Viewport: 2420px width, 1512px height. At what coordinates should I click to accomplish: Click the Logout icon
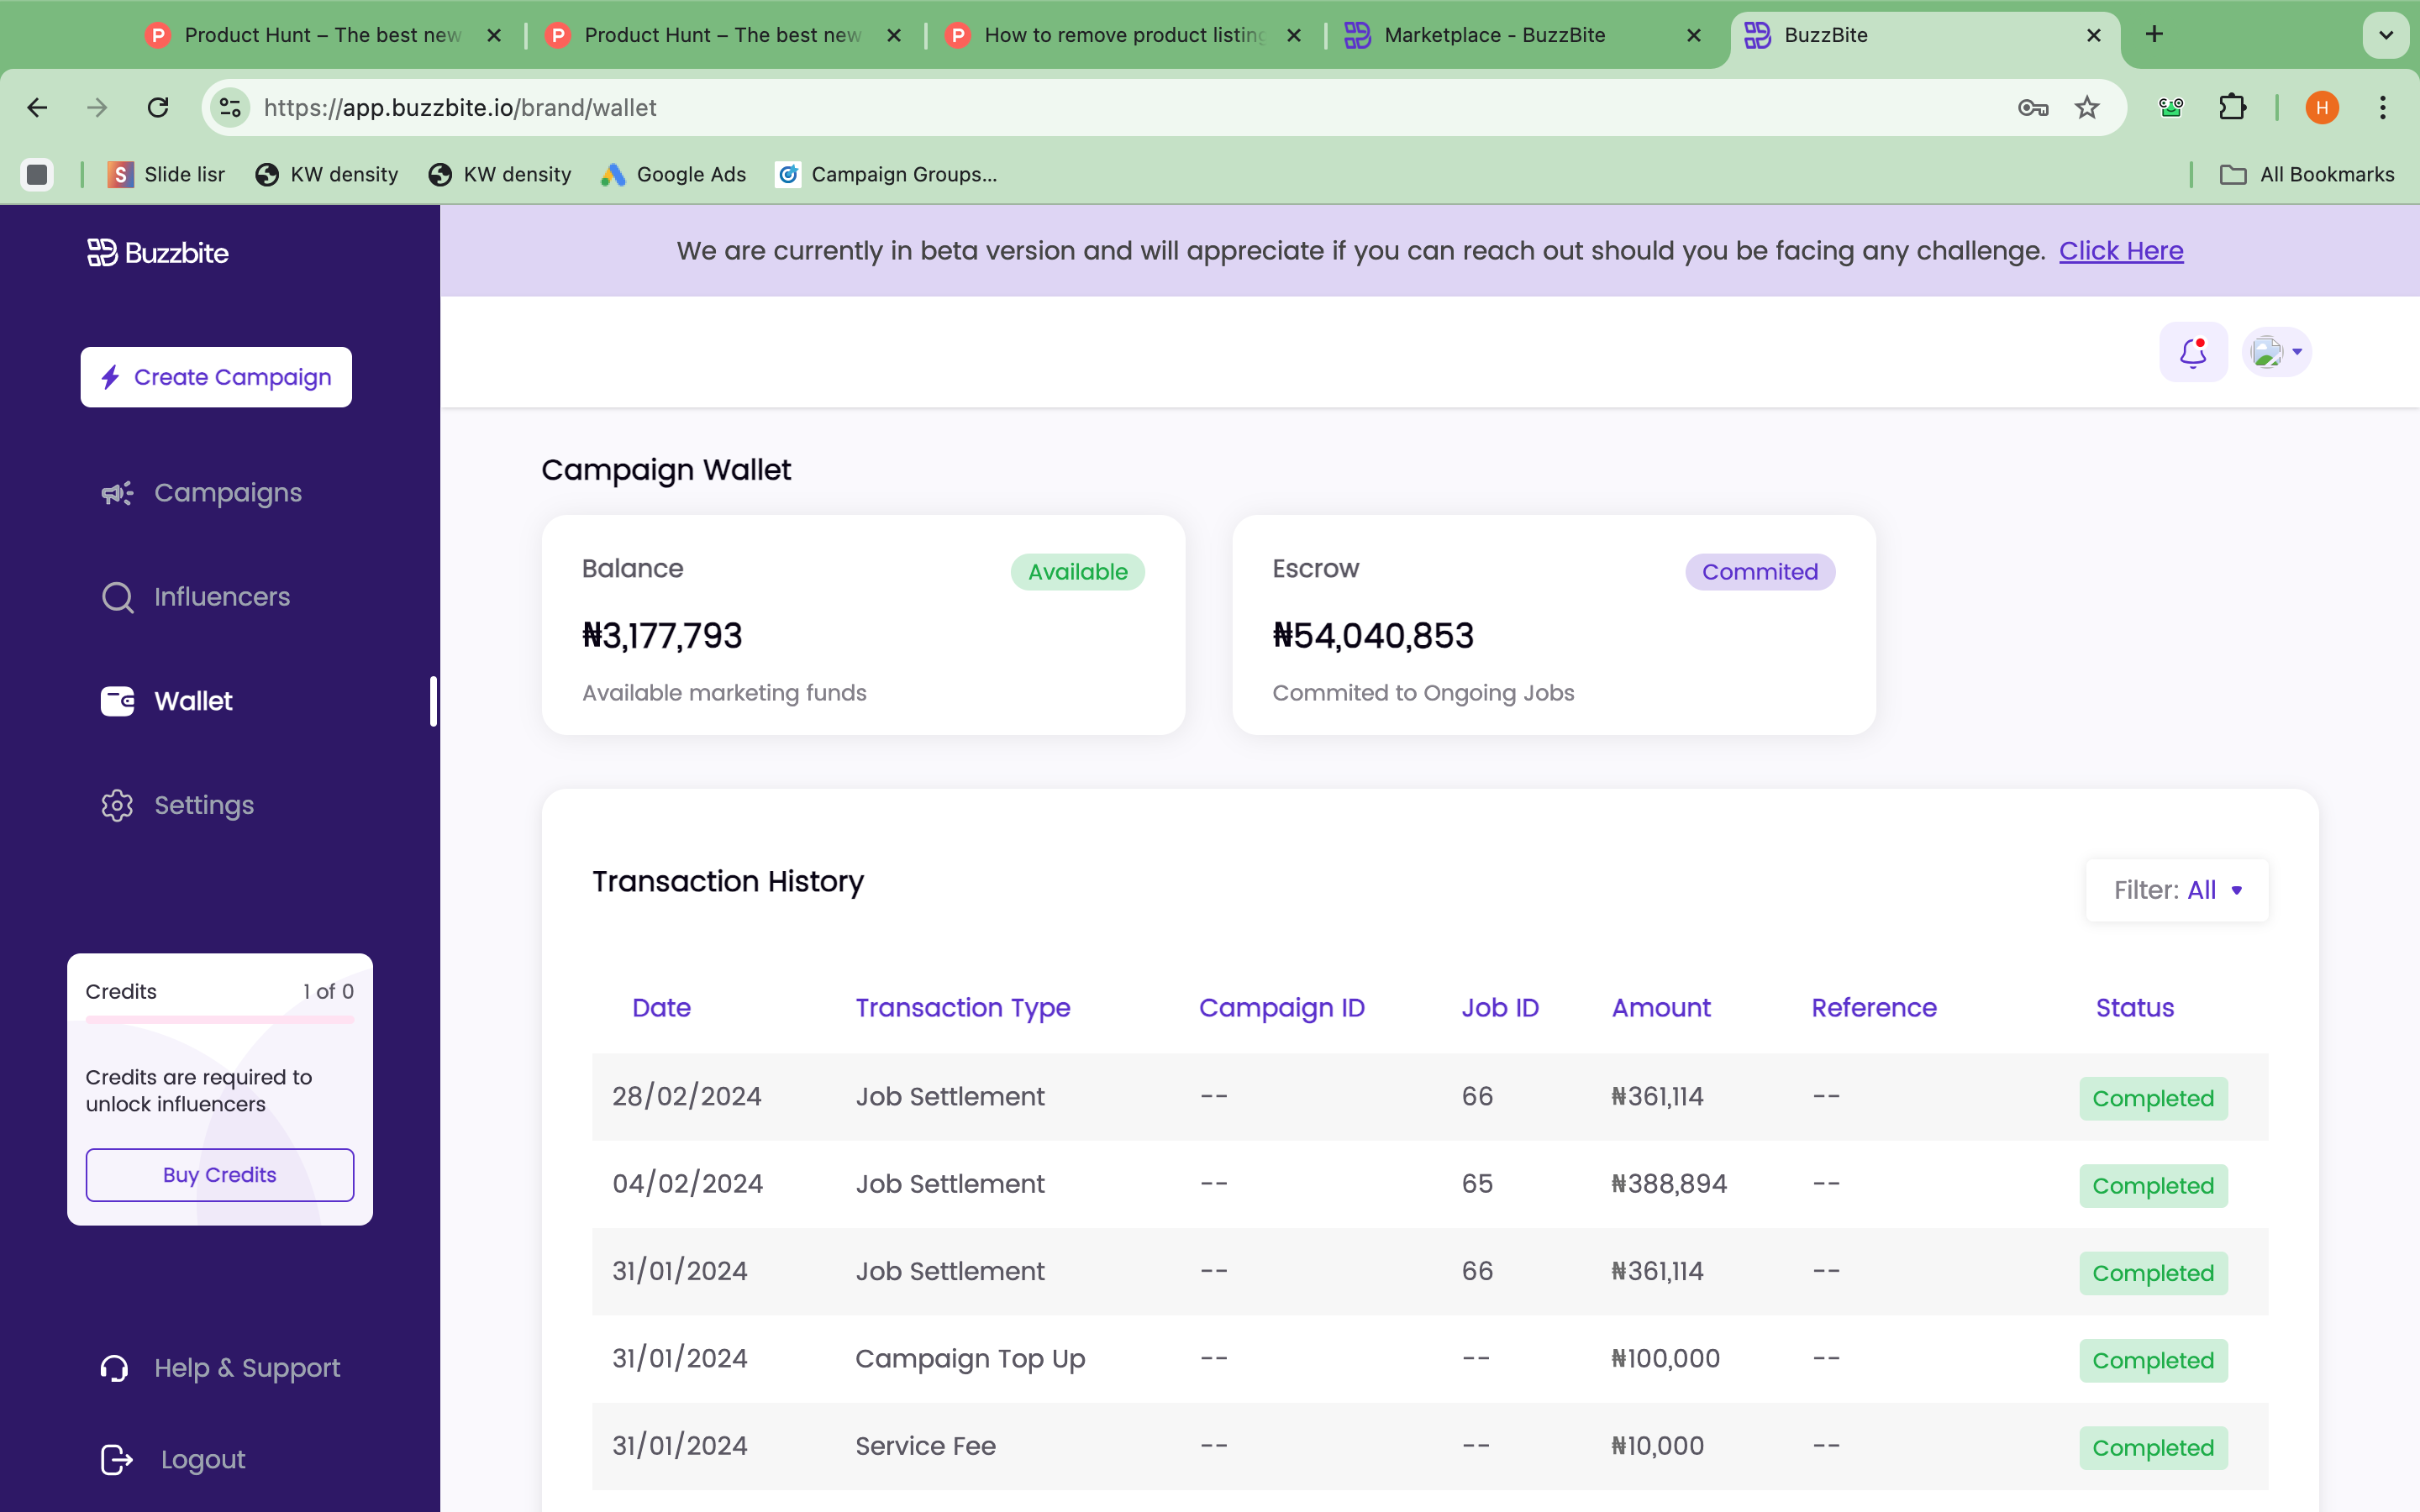117,1460
